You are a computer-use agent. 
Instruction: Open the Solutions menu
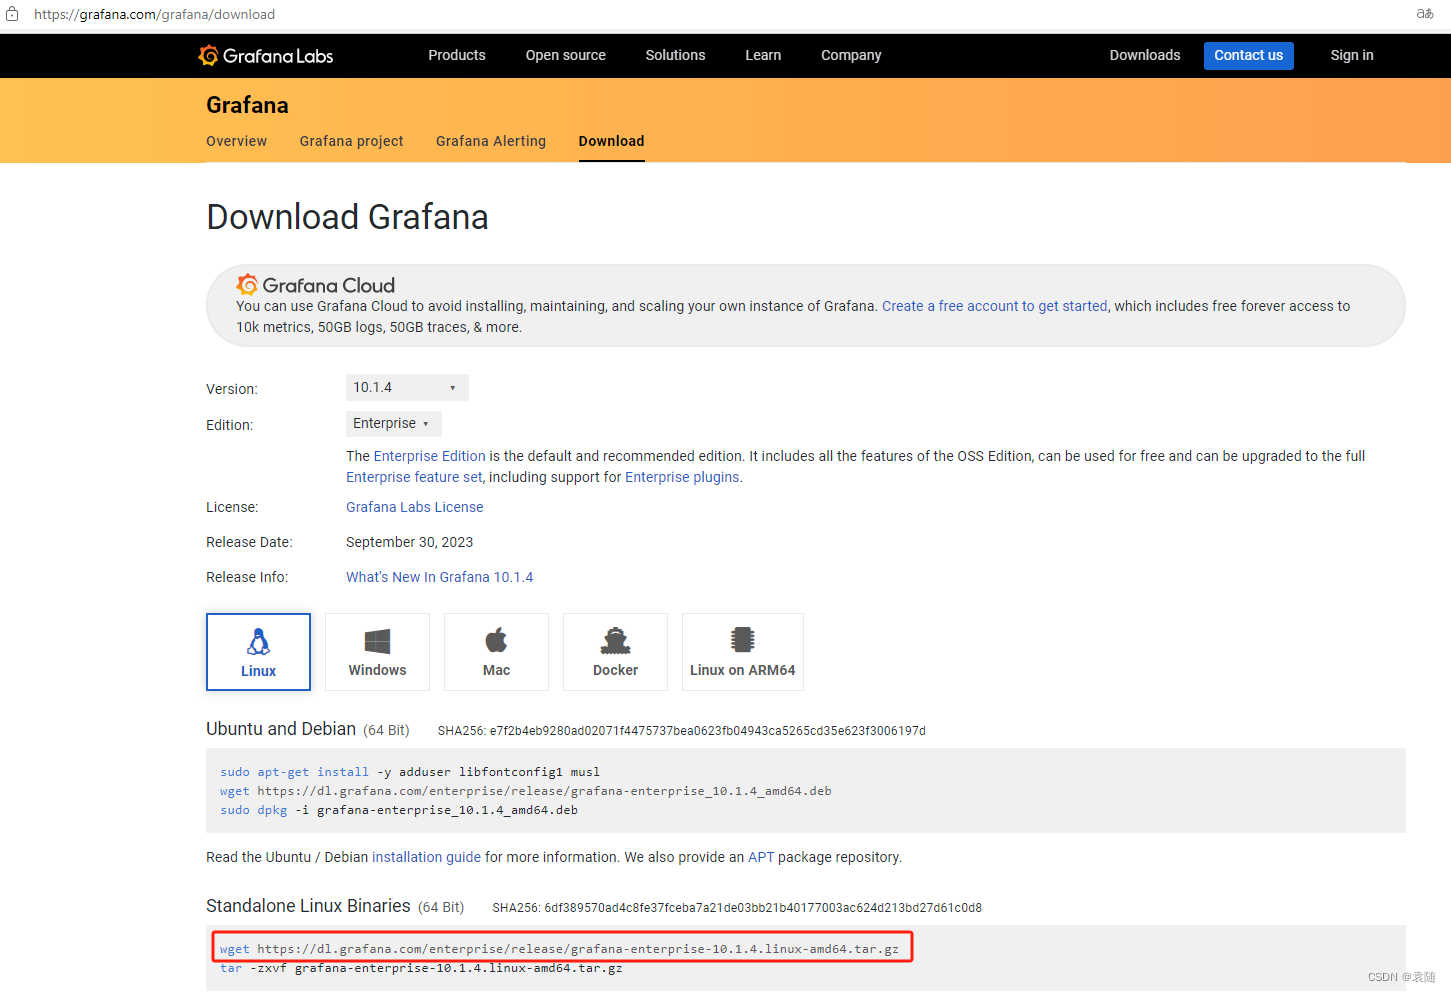click(x=675, y=55)
